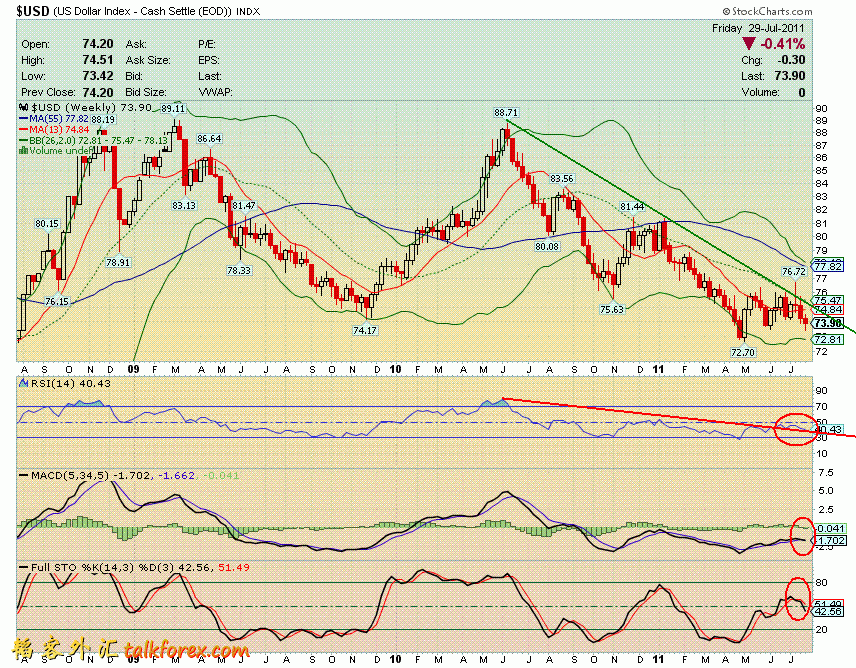The image size is (856, 668).
Task: Select the Low value 73.42
Action: (x=98, y=76)
